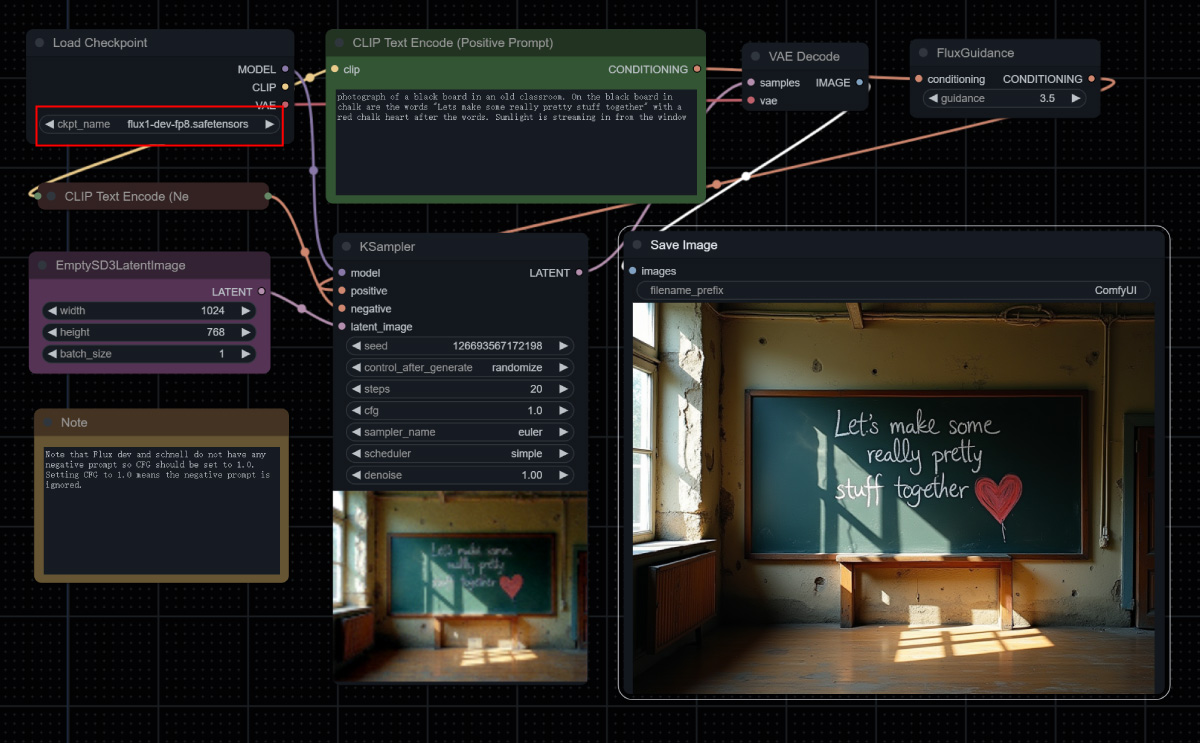
Task: Collapse the KSampler node via title dot
Action: pos(347,246)
